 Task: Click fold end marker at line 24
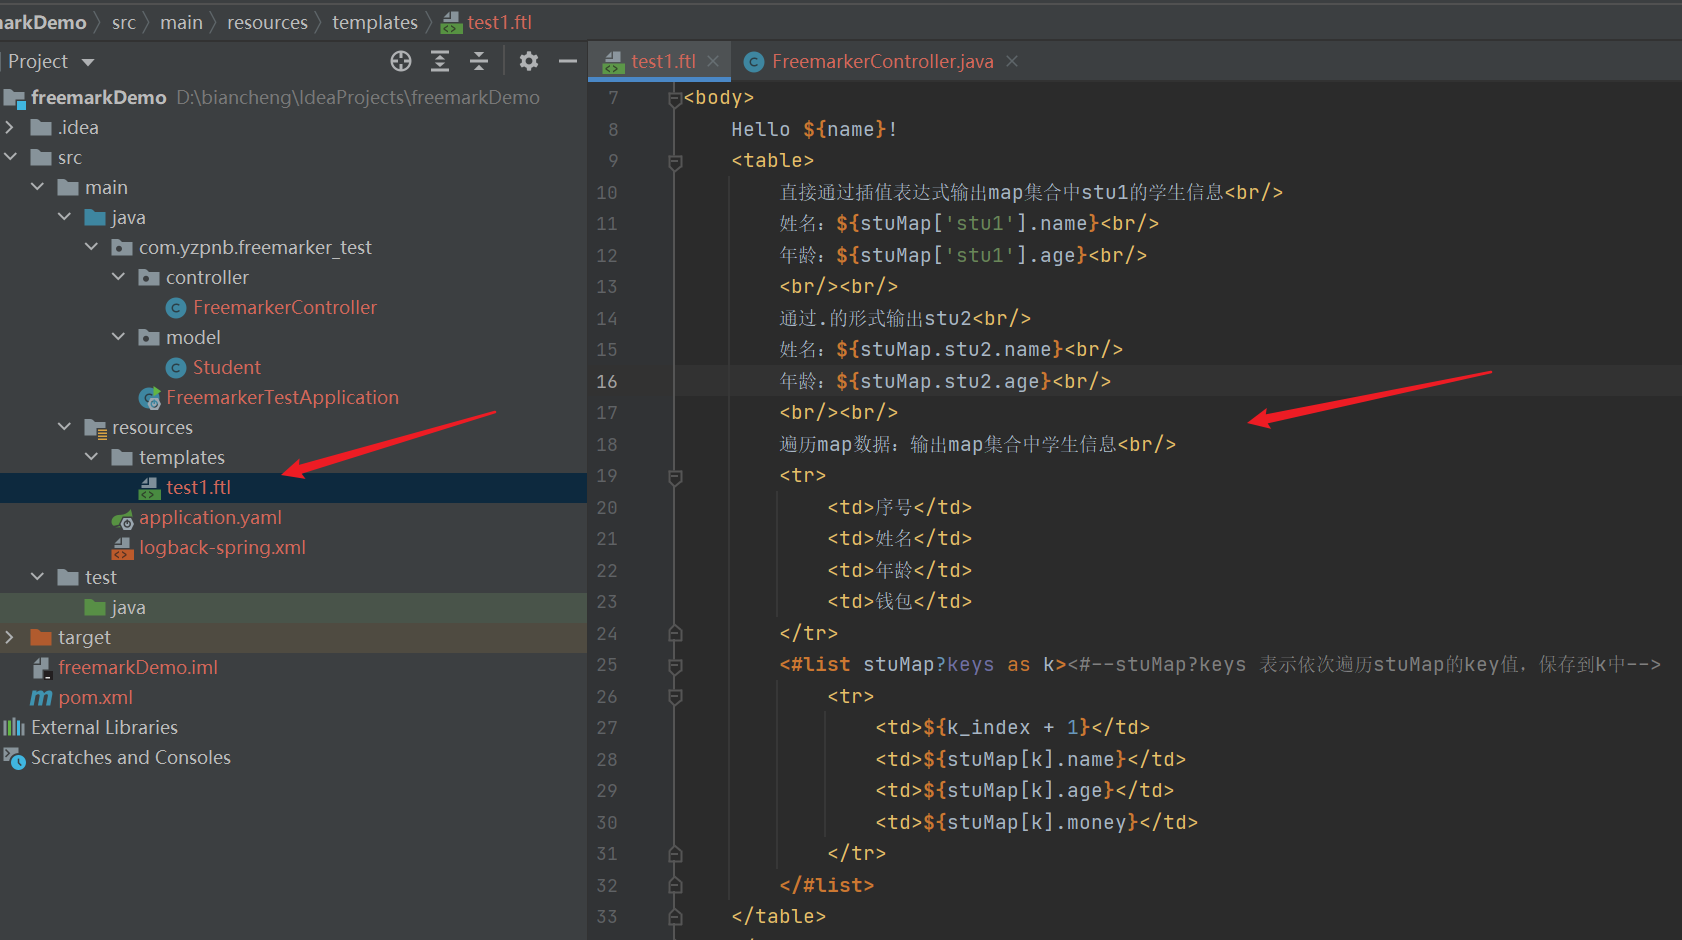[x=675, y=633]
